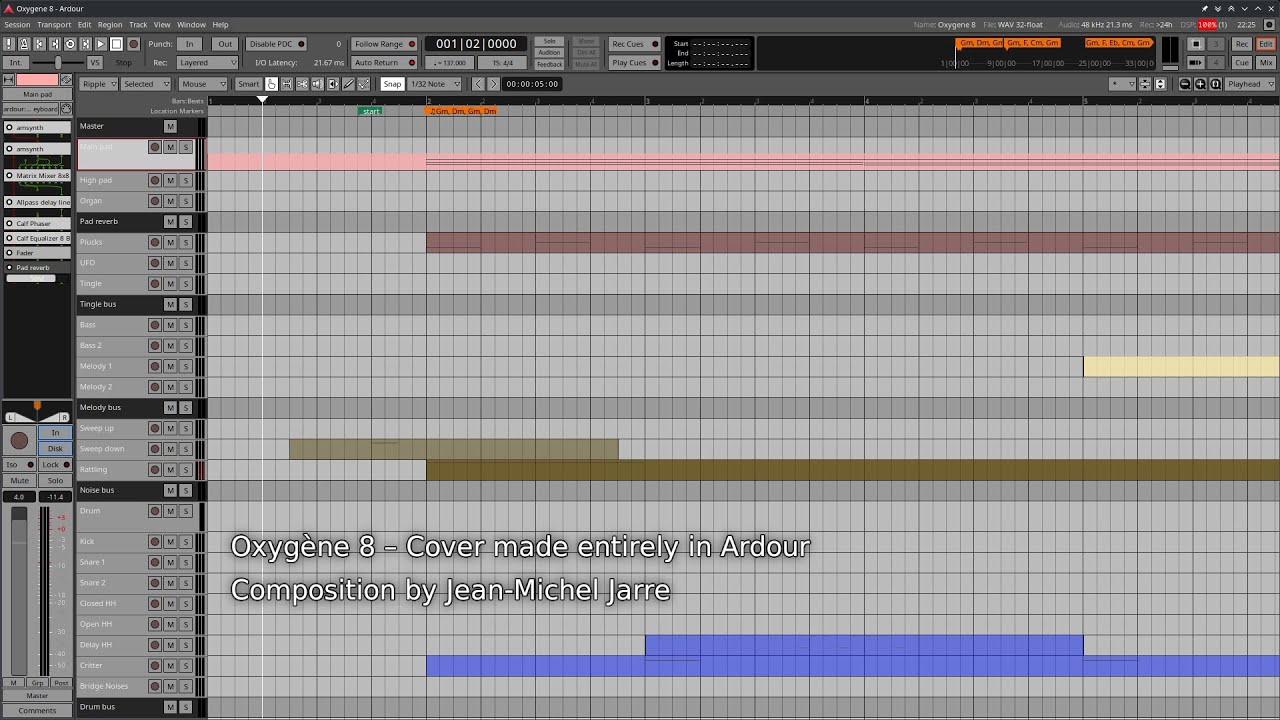Open the Track menu

(x=138, y=24)
